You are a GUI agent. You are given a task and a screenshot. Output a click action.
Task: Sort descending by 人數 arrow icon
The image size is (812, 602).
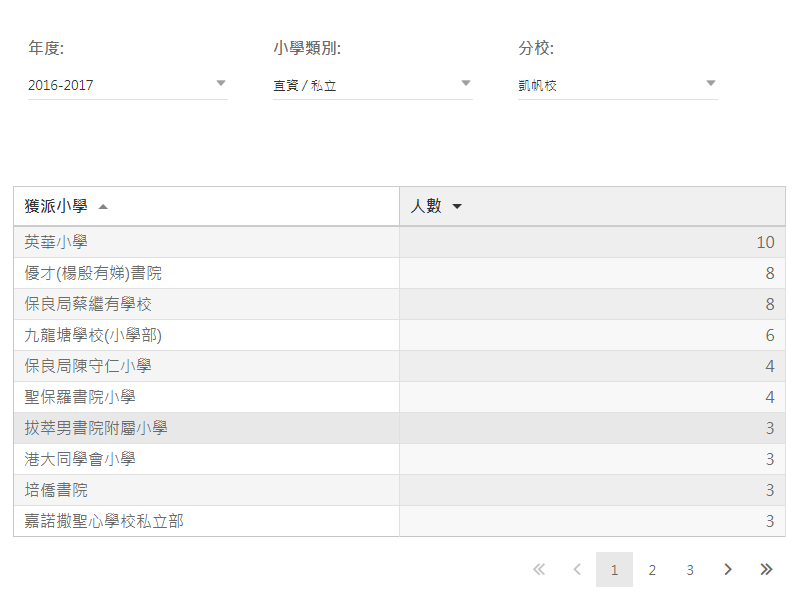pyautogui.click(x=457, y=207)
